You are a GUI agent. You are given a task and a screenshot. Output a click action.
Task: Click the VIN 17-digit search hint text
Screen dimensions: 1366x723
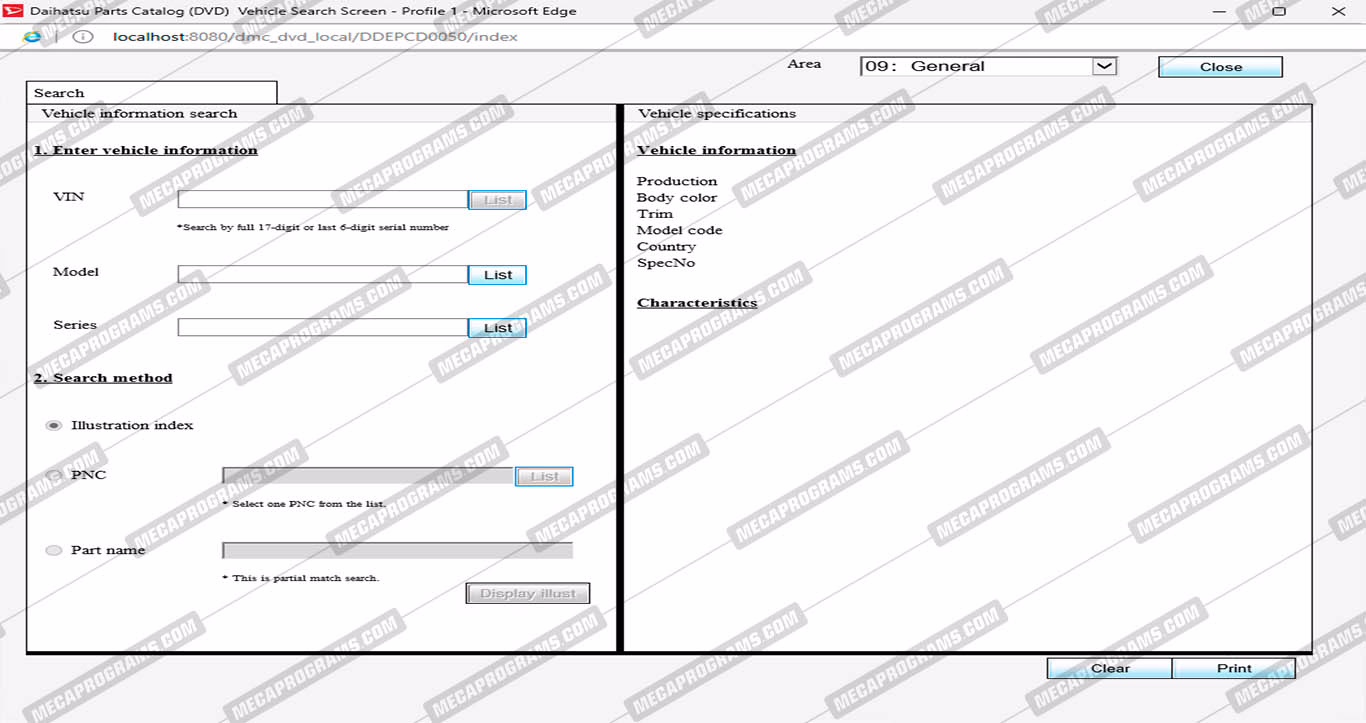click(313, 227)
